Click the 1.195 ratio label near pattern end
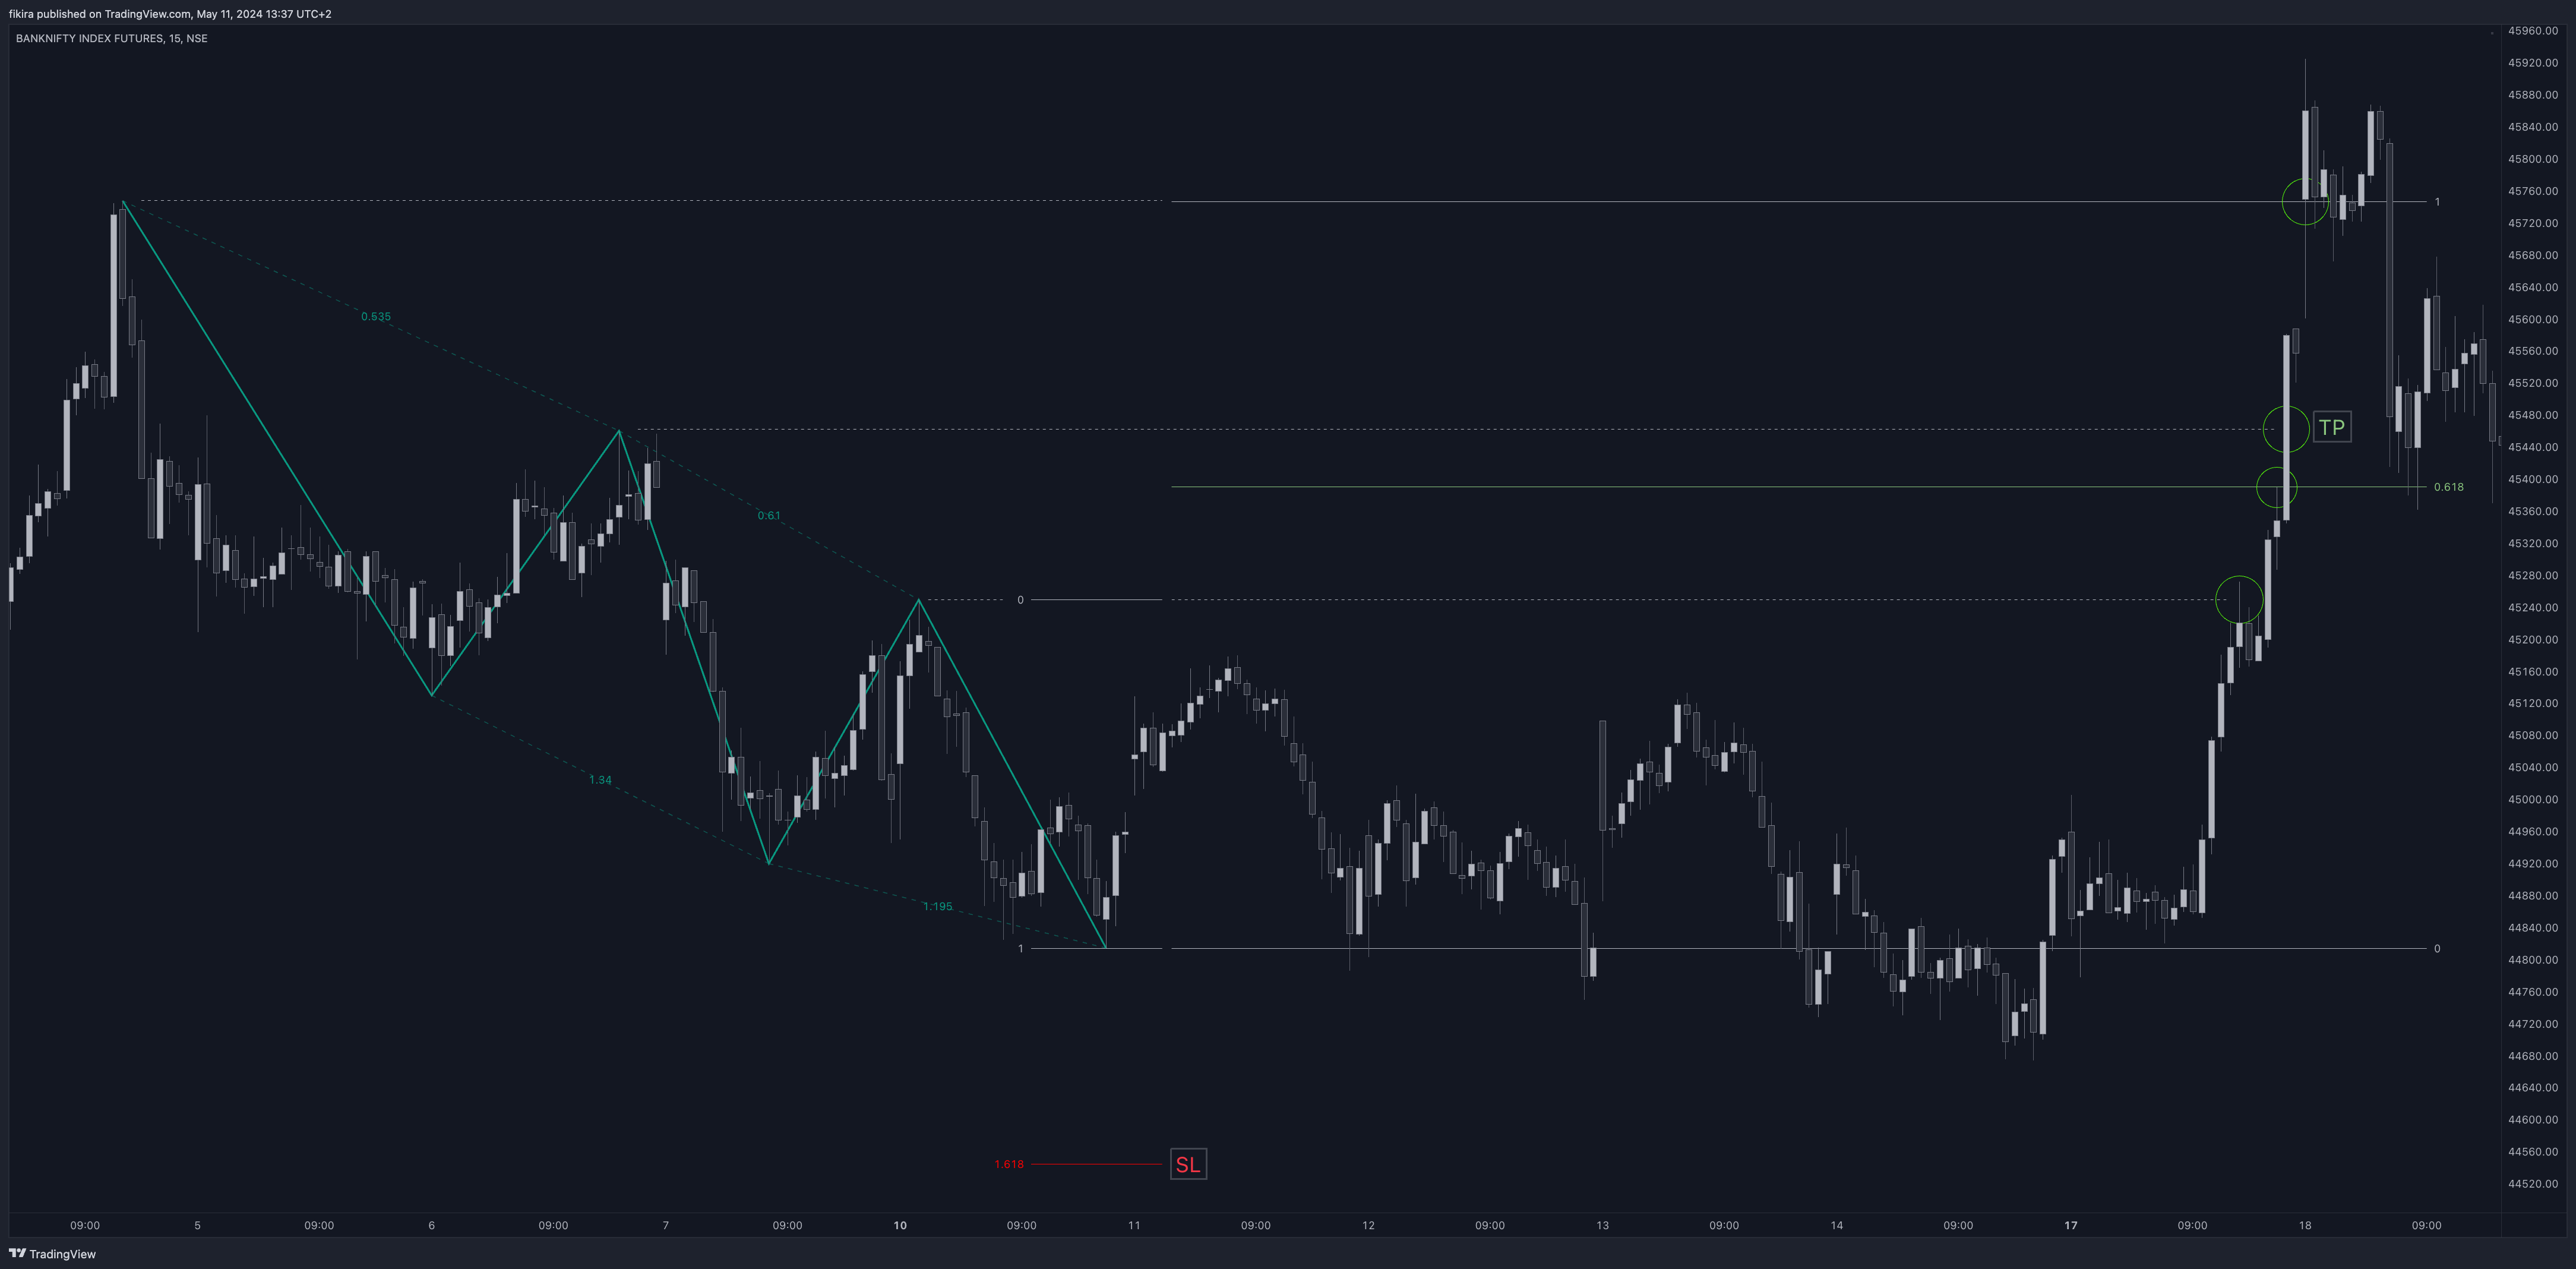Viewport: 2576px width, 1269px height. click(937, 907)
